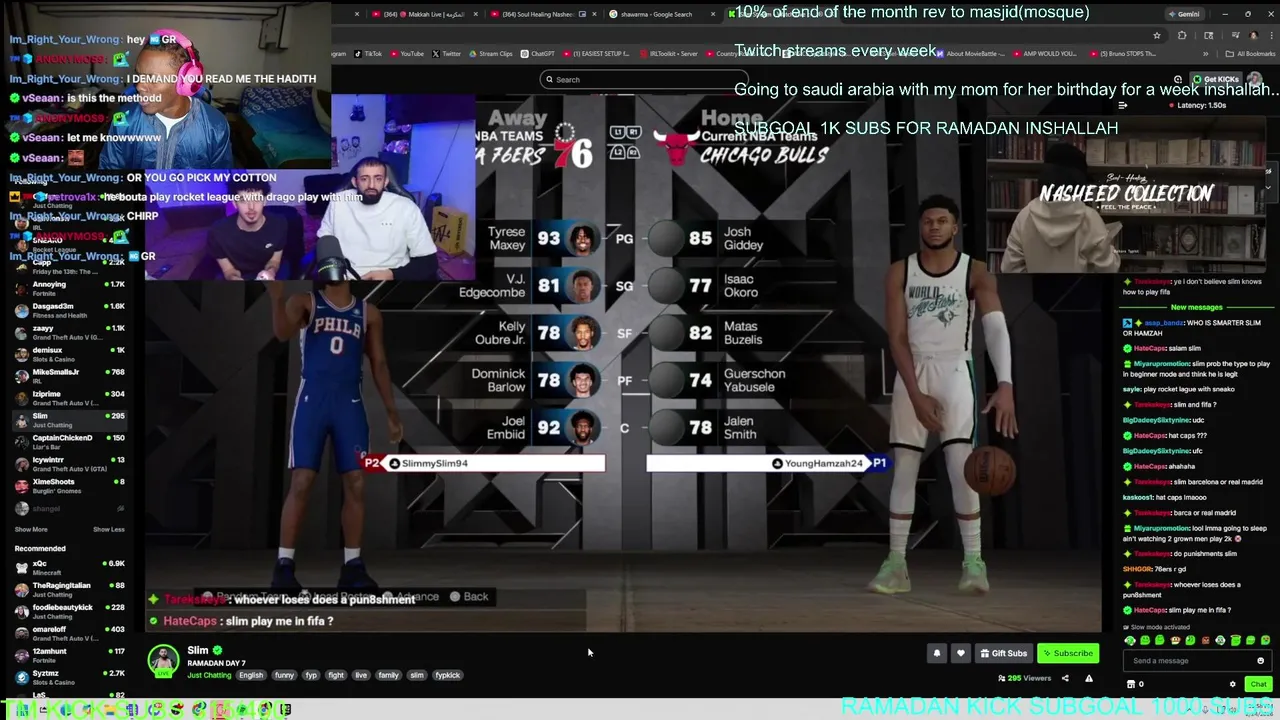This screenshot has height=720, width=1280.
Task: Open the YouTube bookmark
Action: pyautogui.click(x=407, y=54)
